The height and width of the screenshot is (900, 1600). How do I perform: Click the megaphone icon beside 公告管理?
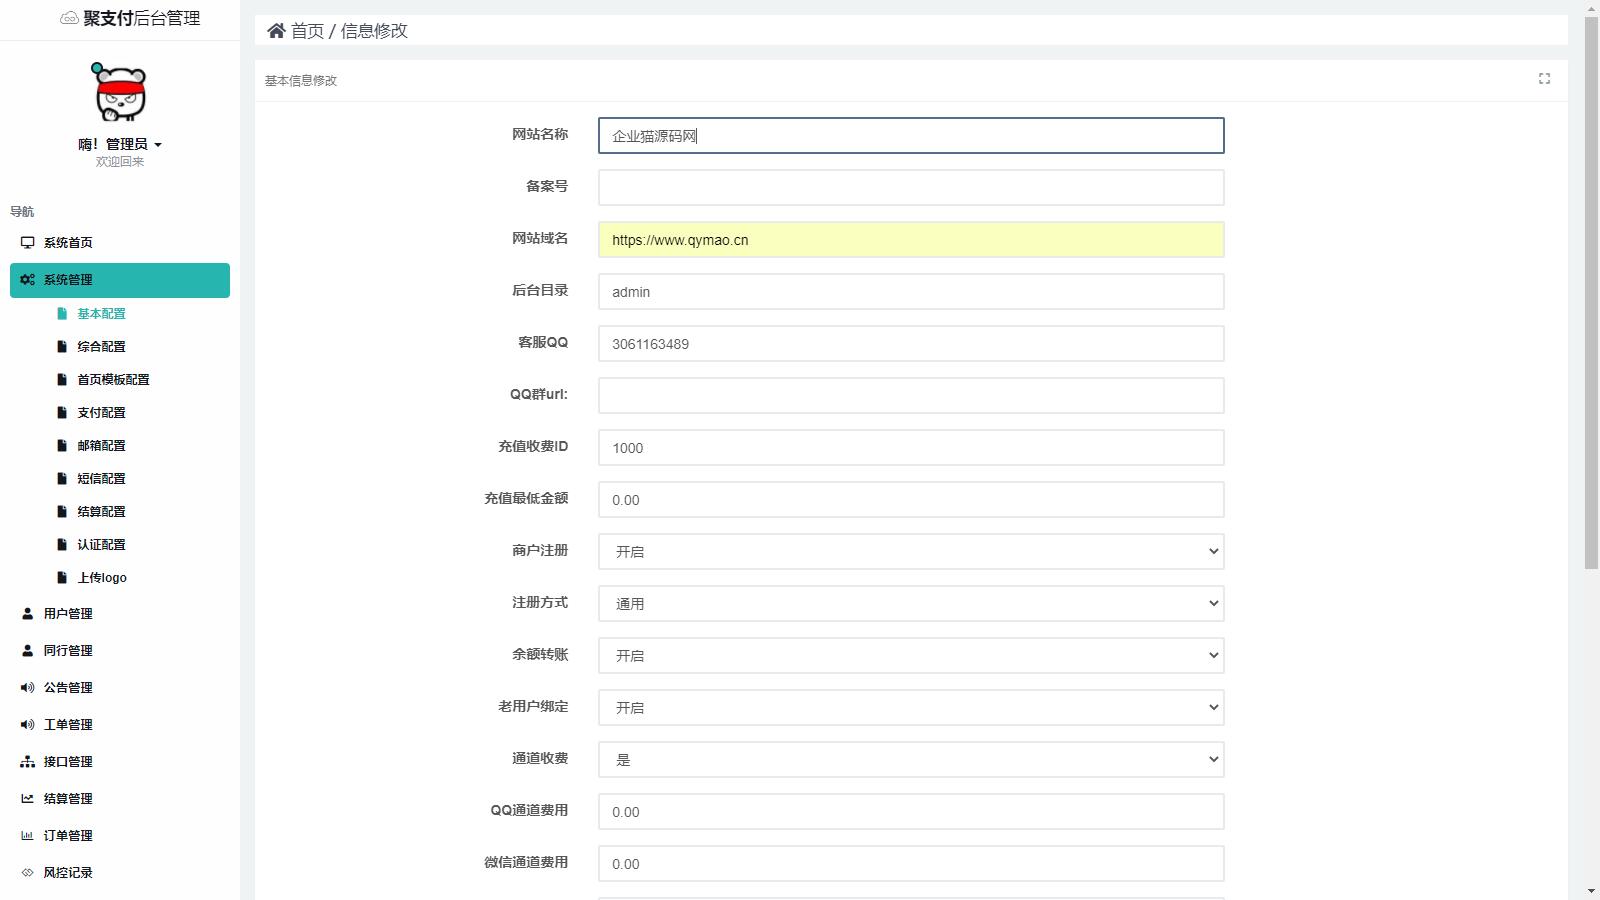pos(27,688)
